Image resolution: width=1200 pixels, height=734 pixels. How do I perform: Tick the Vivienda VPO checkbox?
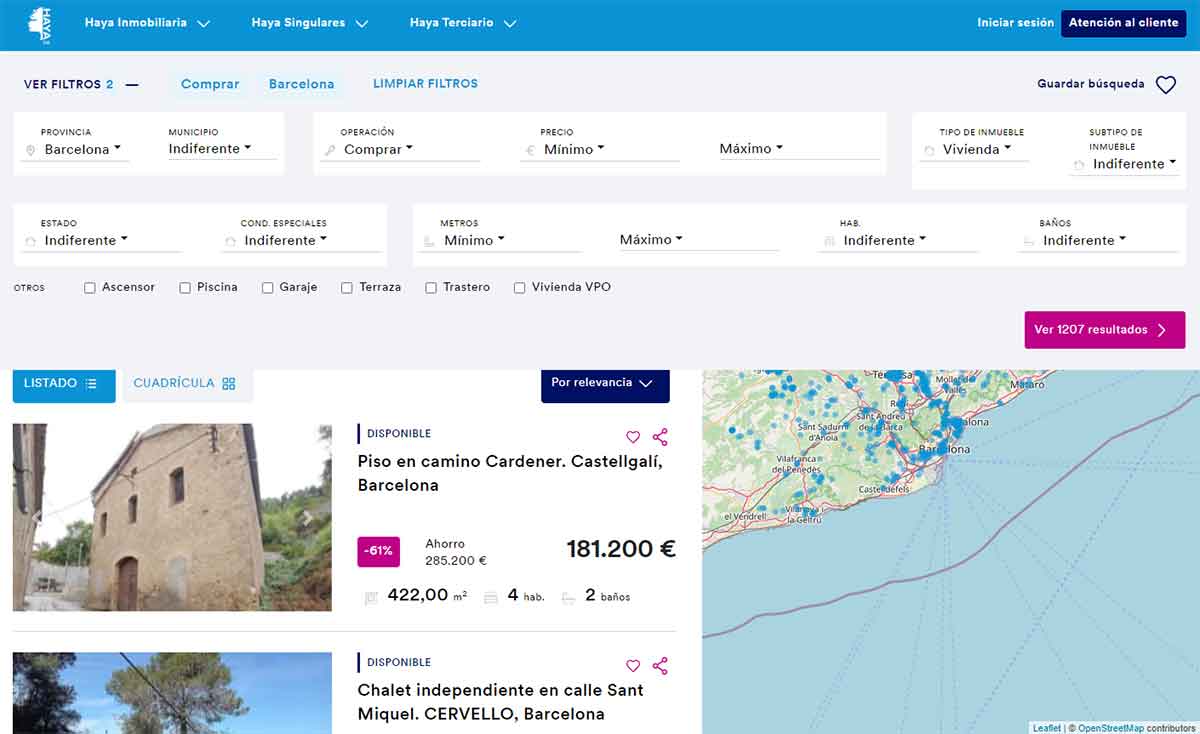point(519,288)
